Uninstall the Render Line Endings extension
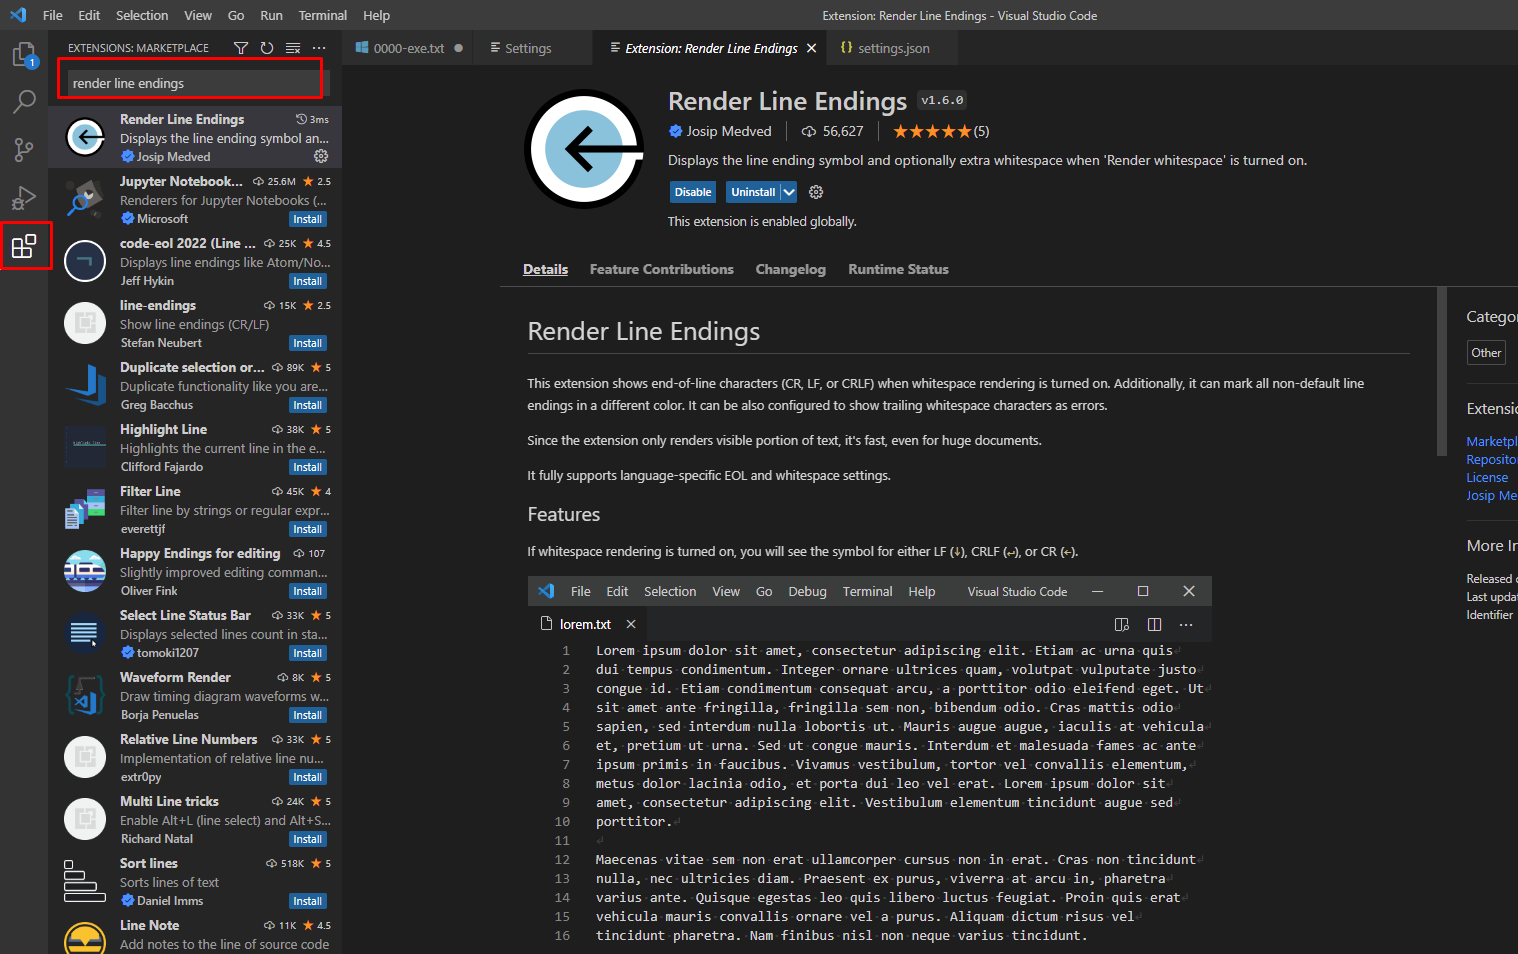 [x=753, y=192]
